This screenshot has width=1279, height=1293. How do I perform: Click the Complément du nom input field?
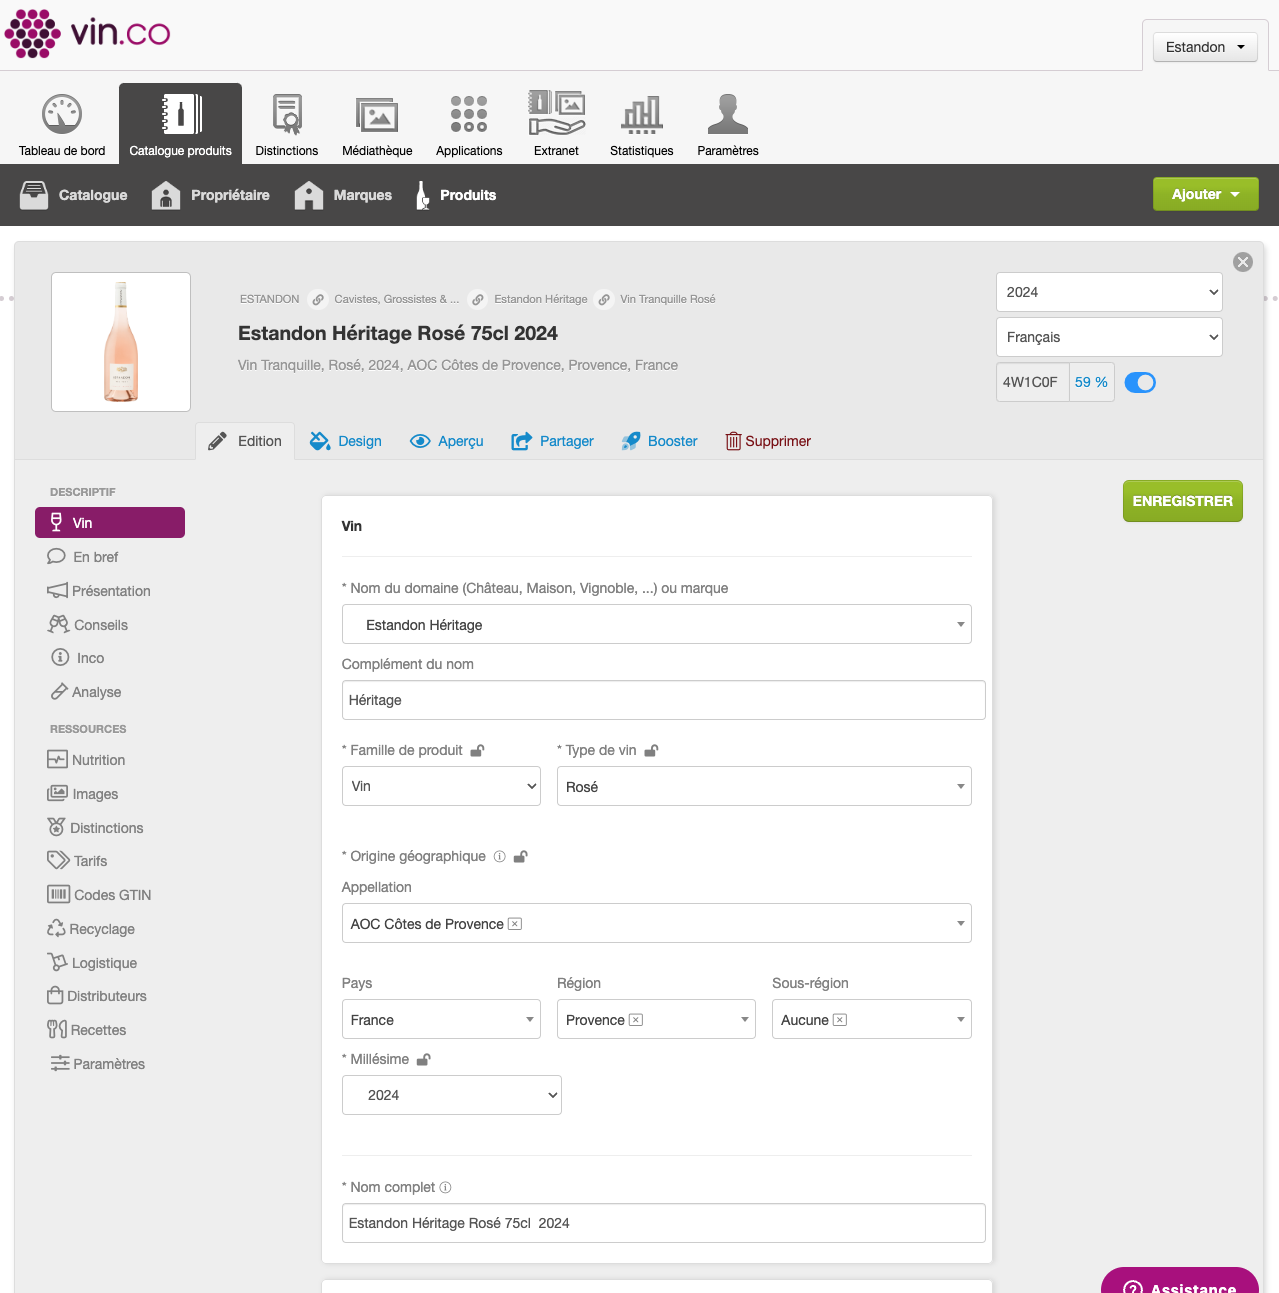coord(663,700)
